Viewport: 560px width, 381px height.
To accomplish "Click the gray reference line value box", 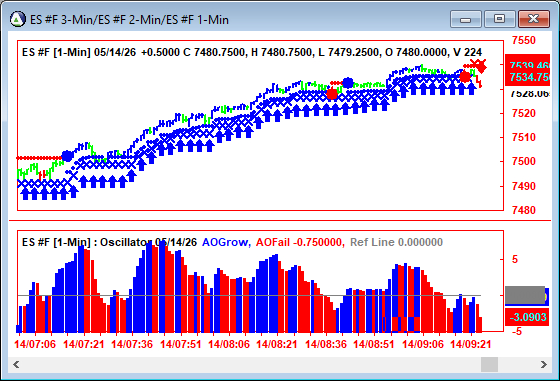I will click(525, 295).
